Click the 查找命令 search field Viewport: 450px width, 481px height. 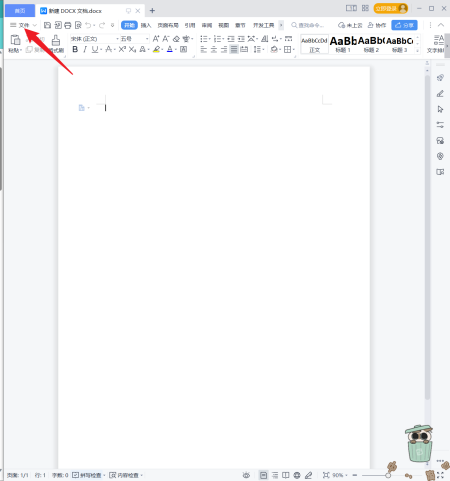tap(307, 25)
